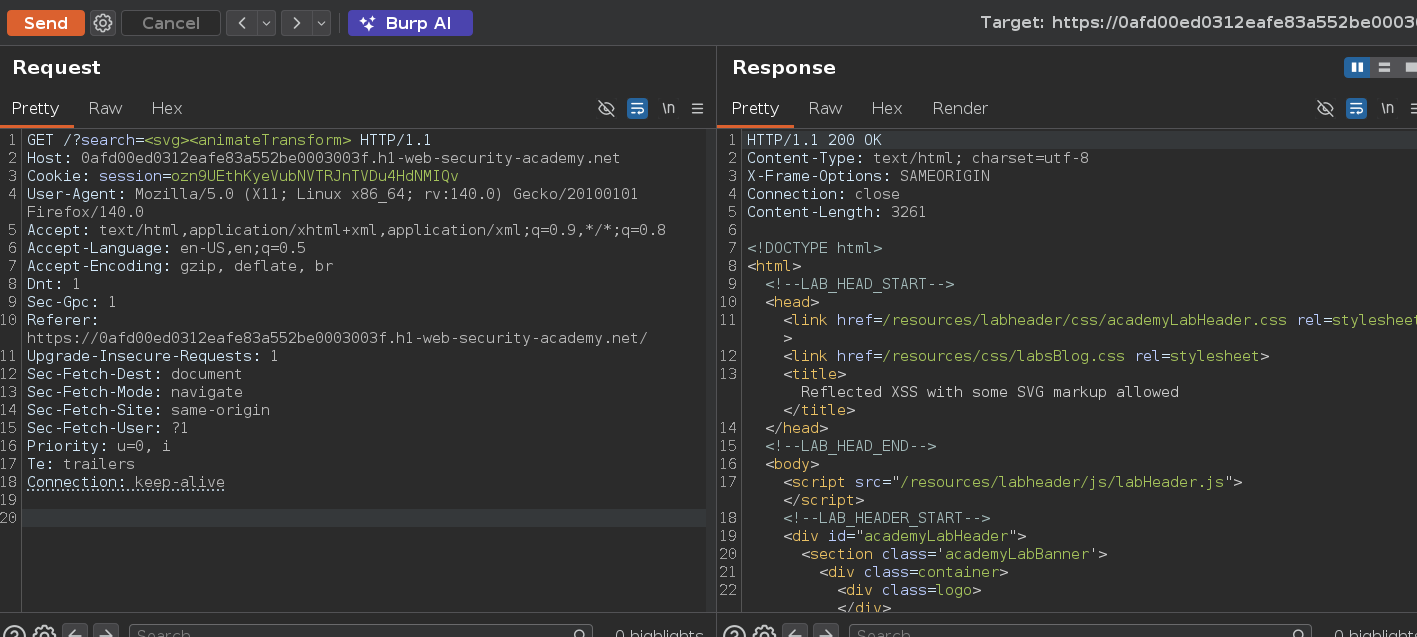Viewport: 1417px width, 637px height.
Task: Toggle show newlines \n in Response panel
Action: pos(1387,108)
